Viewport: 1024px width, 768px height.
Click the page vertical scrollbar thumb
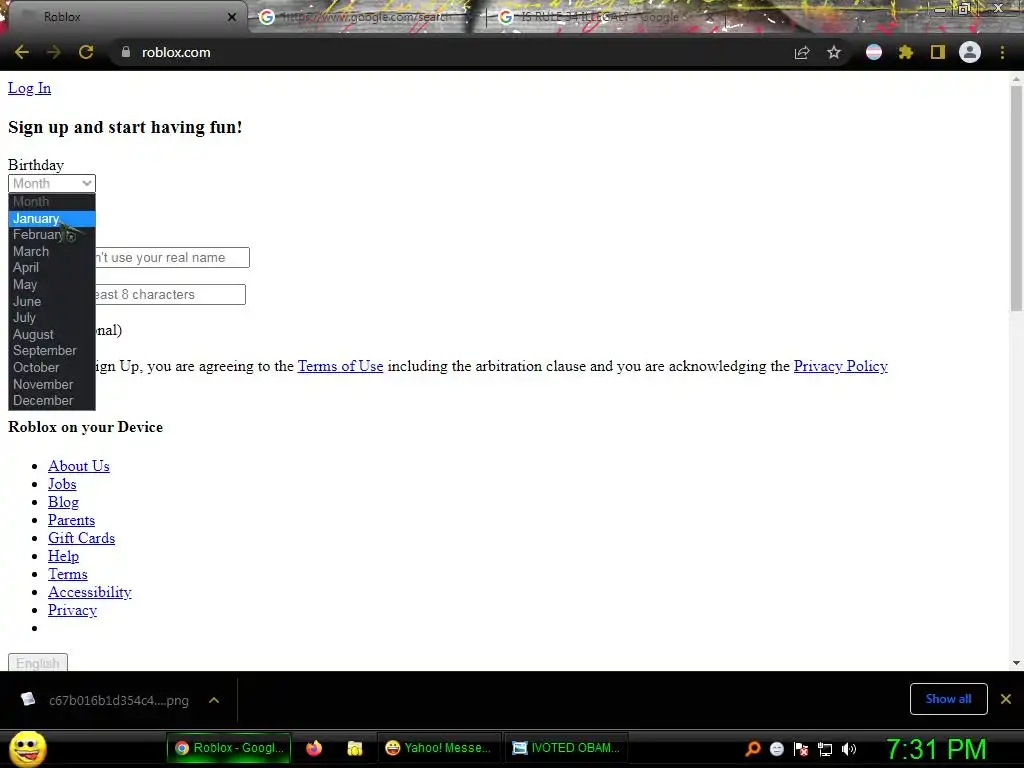click(x=1016, y=197)
